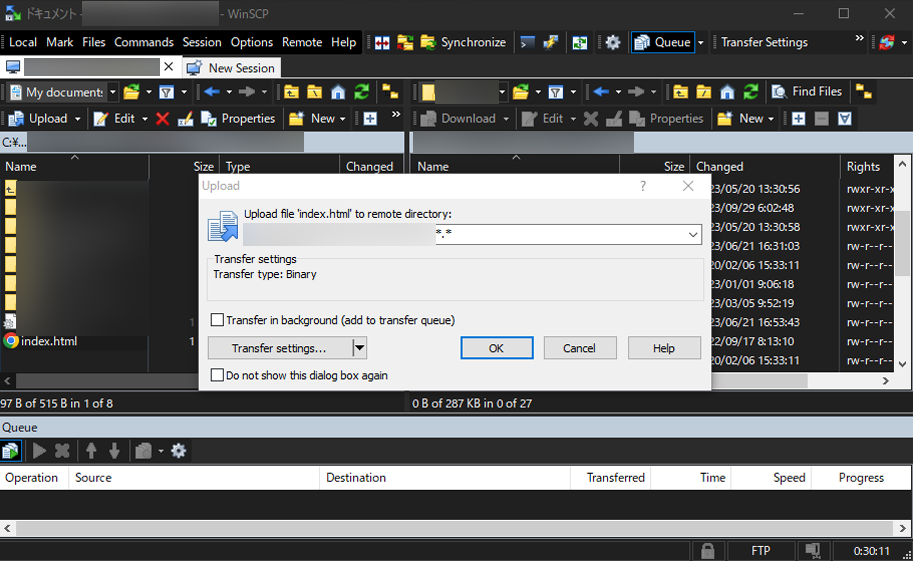
Task: Close the current session tab X
Action: tap(169, 67)
